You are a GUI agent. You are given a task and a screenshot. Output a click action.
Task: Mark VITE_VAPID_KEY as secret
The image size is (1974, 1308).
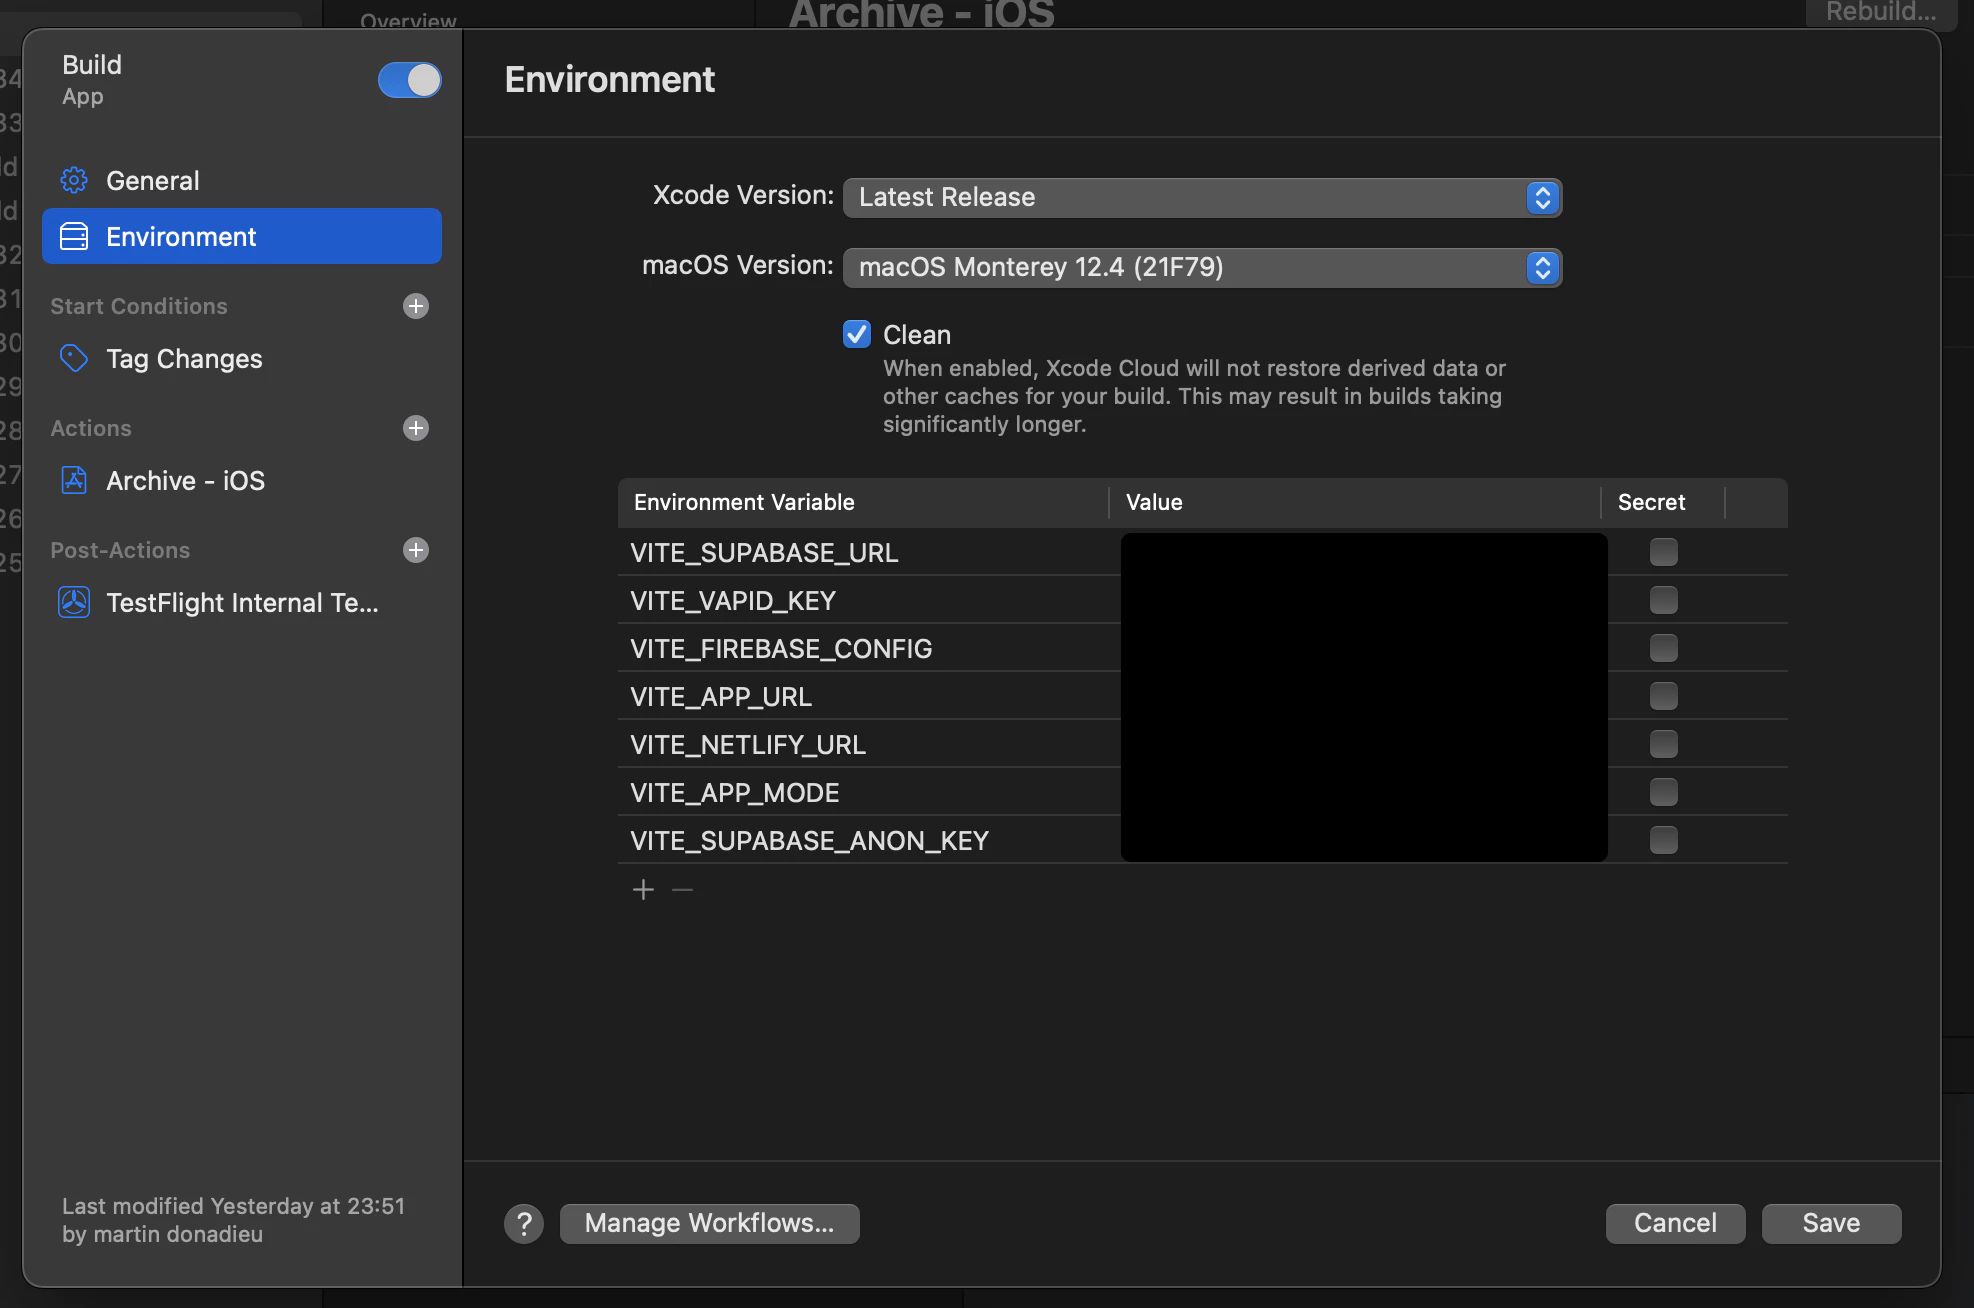[x=1663, y=600]
